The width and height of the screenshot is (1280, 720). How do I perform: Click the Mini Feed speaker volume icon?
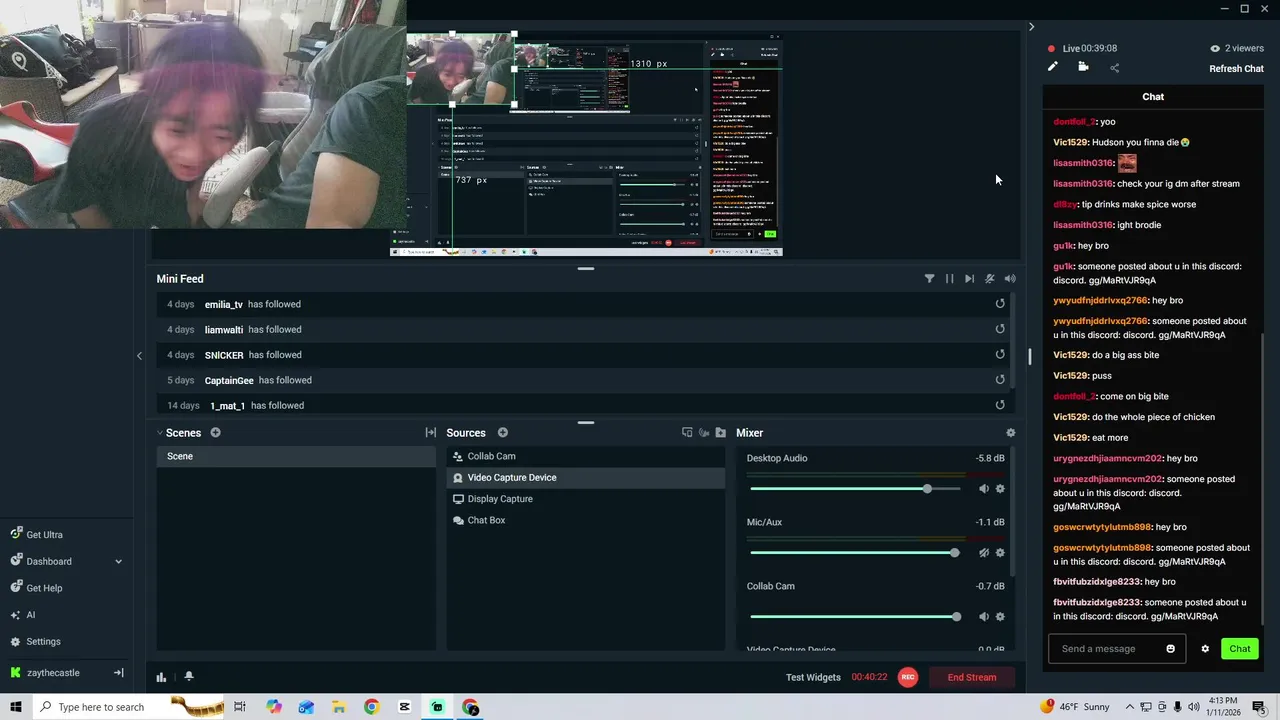(1010, 279)
